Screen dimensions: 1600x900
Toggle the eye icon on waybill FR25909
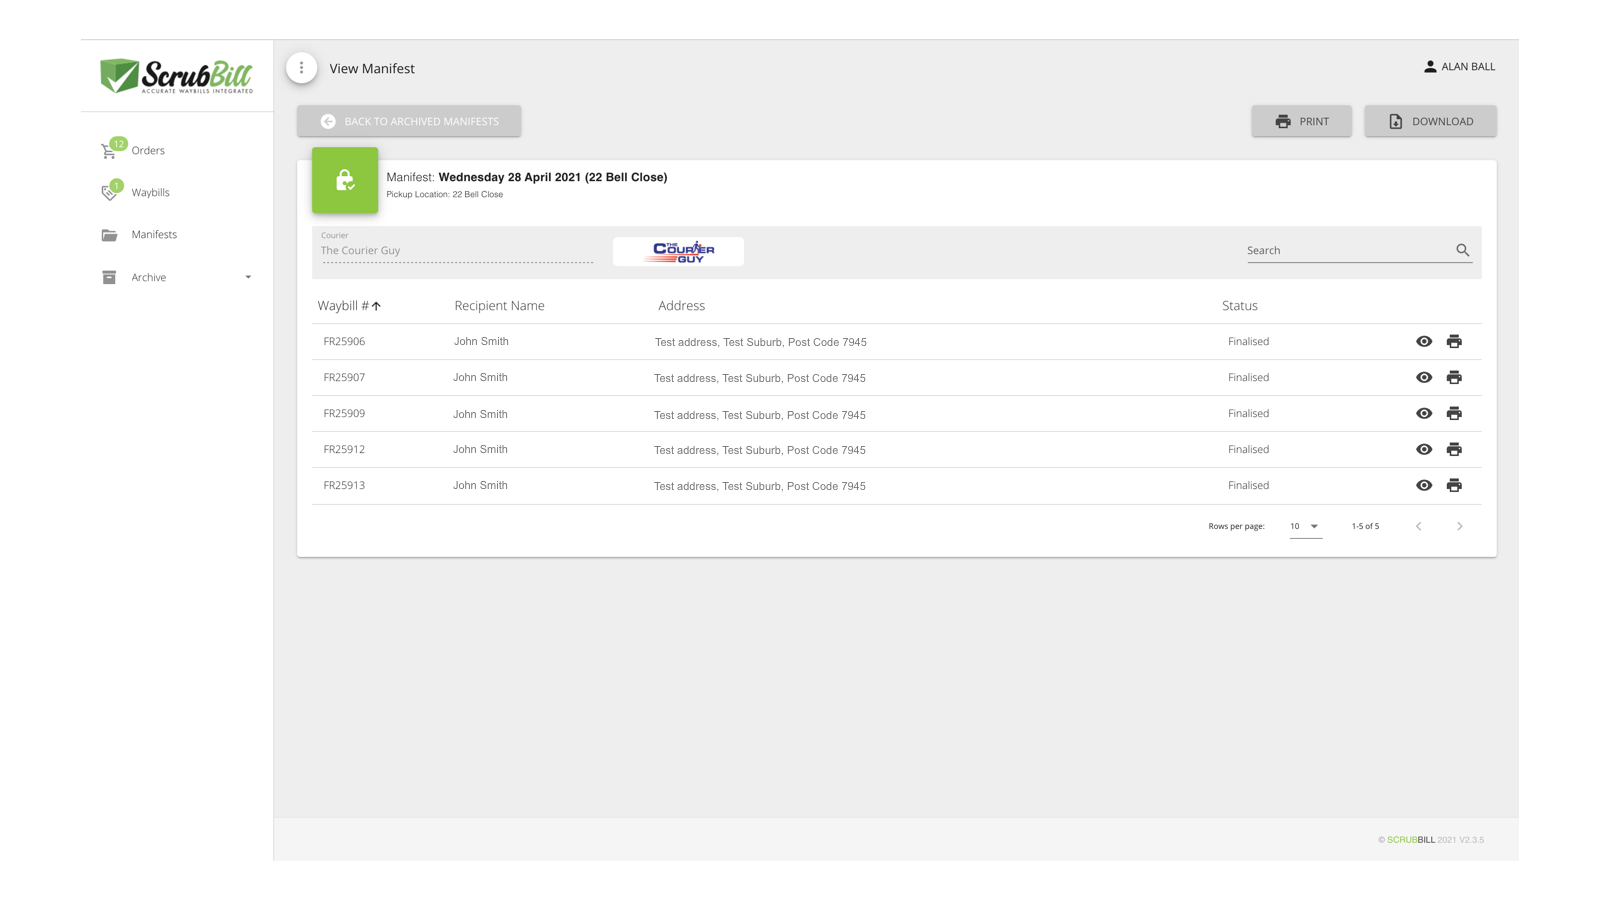click(x=1424, y=413)
